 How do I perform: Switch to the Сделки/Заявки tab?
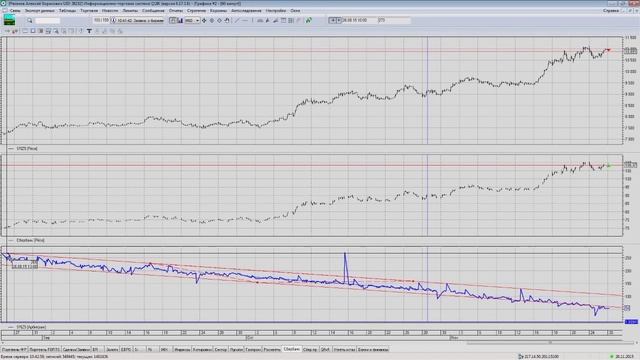tap(76, 349)
